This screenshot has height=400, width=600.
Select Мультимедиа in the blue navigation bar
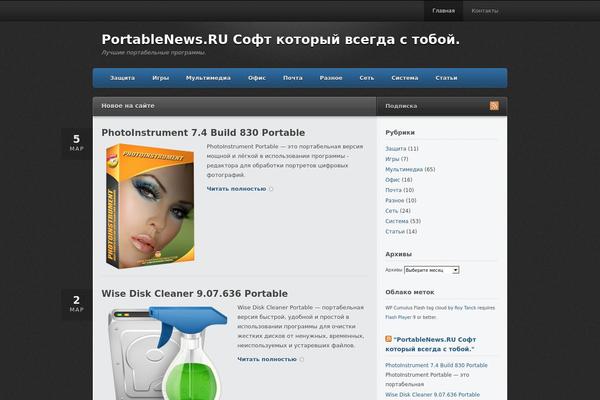(x=208, y=78)
